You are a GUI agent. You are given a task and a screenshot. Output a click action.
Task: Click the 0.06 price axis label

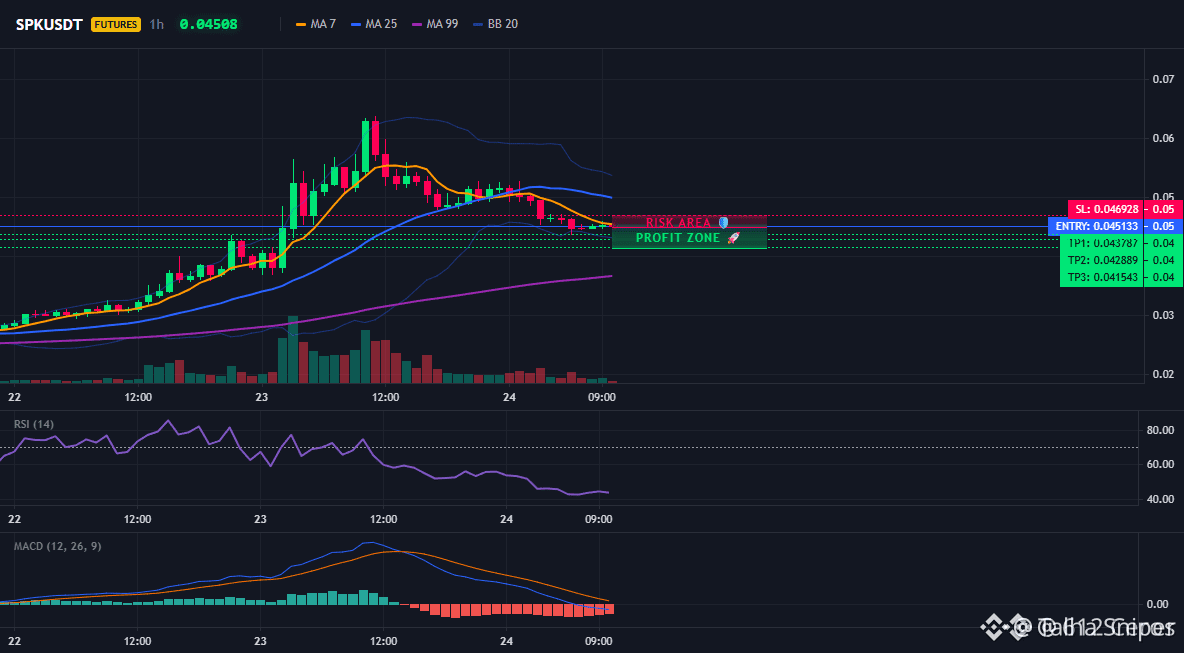point(1163,138)
